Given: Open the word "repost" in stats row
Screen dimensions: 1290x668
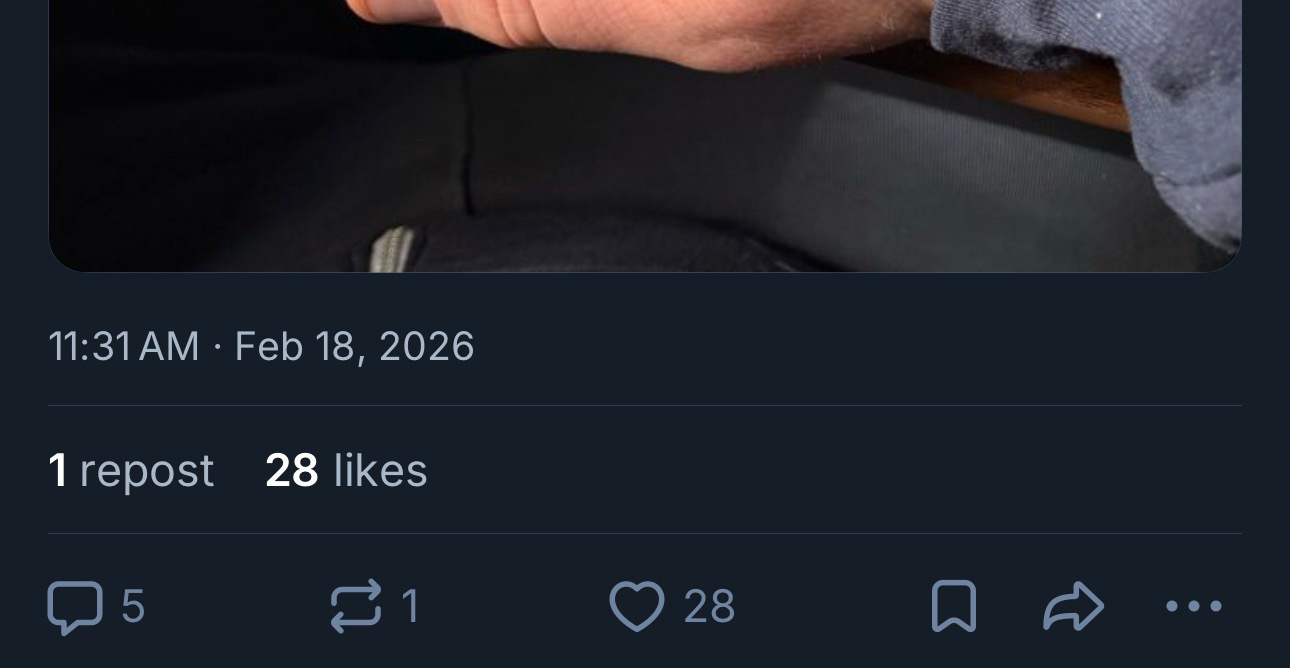Looking at the screenshot, I should click(x=147, y=470).
